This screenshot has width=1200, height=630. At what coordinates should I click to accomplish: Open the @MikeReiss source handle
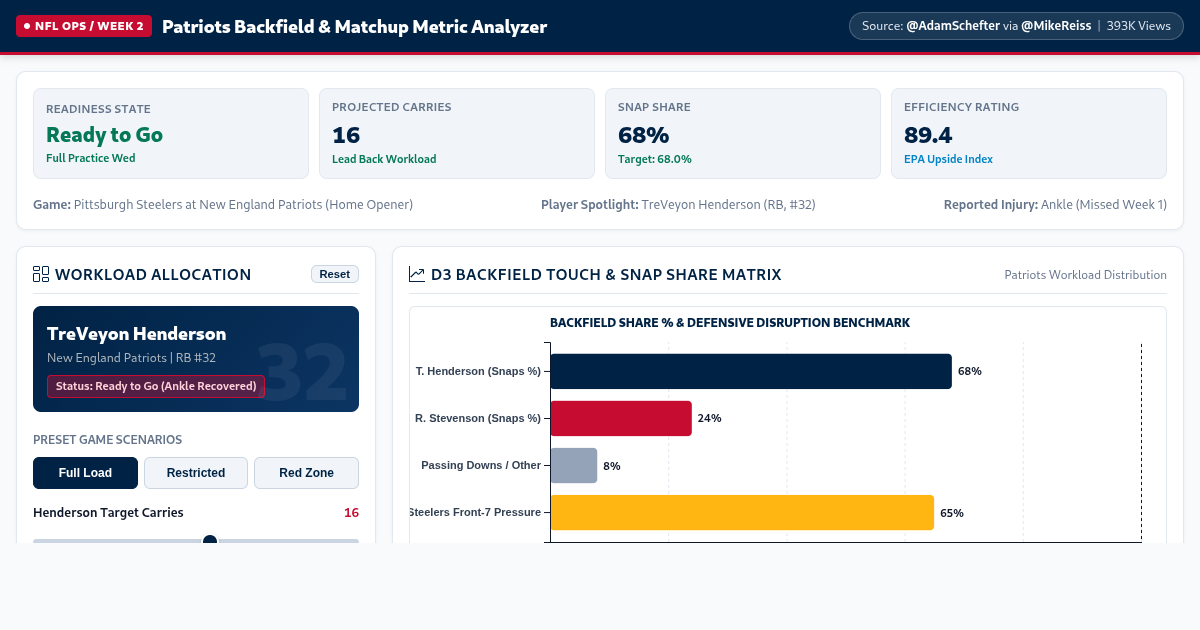tap(1056, 26)
